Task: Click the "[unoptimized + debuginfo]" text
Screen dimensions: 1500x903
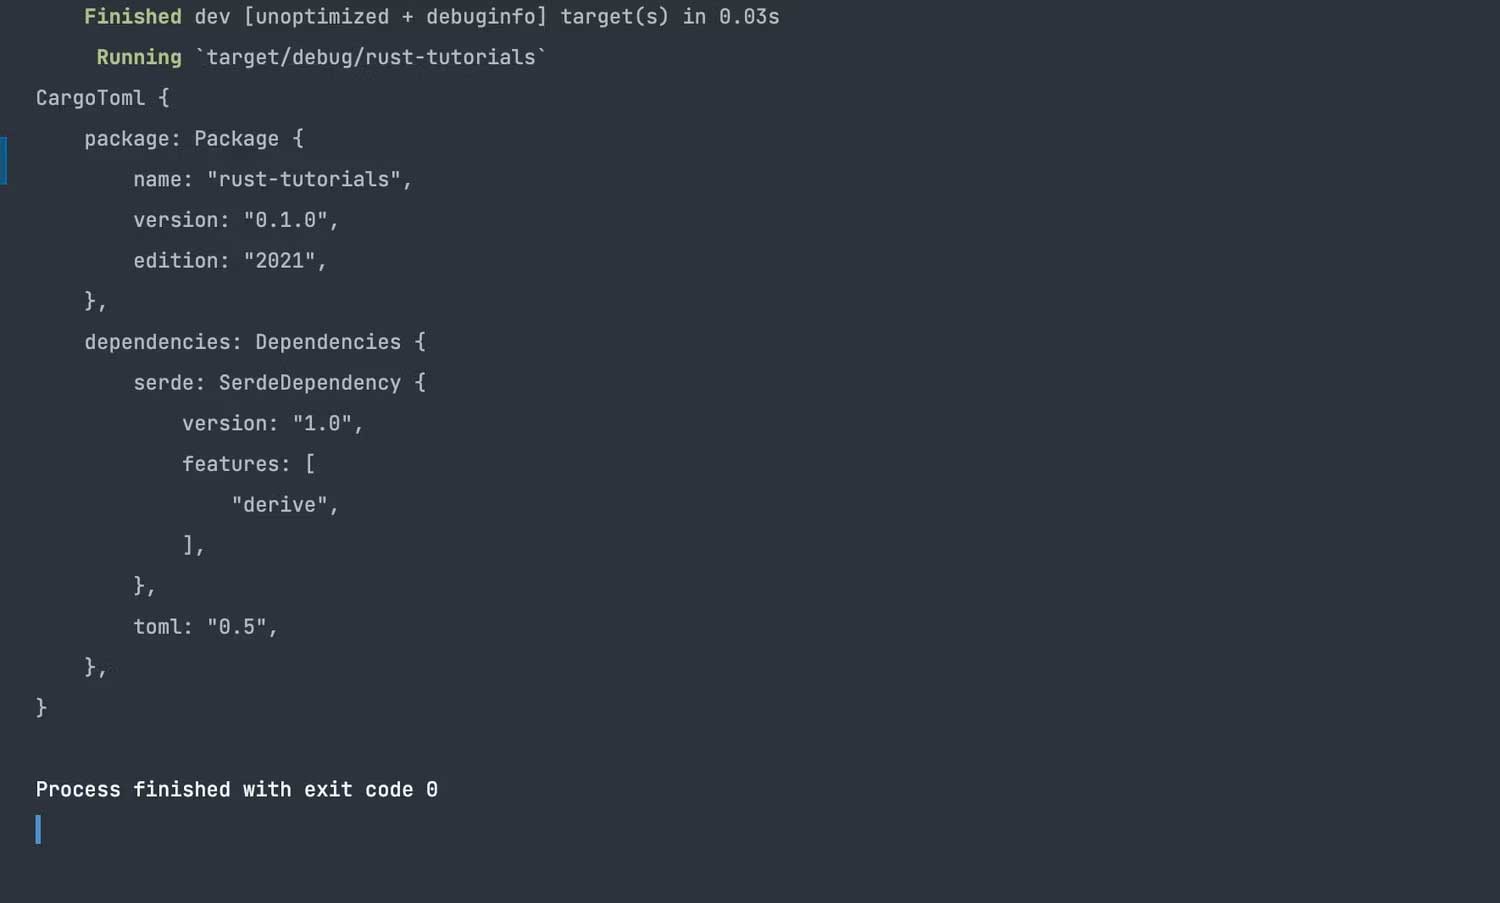Action: (395, 17)
